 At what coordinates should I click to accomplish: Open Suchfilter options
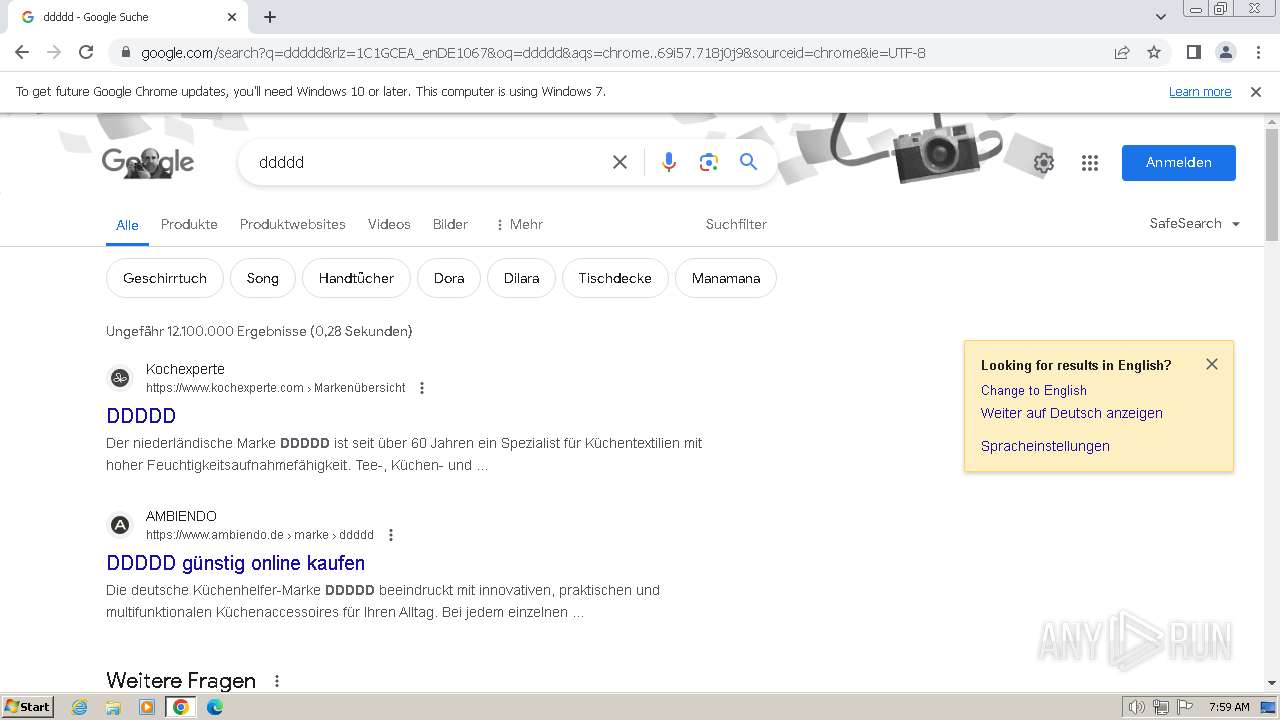[x=736, y=224]
